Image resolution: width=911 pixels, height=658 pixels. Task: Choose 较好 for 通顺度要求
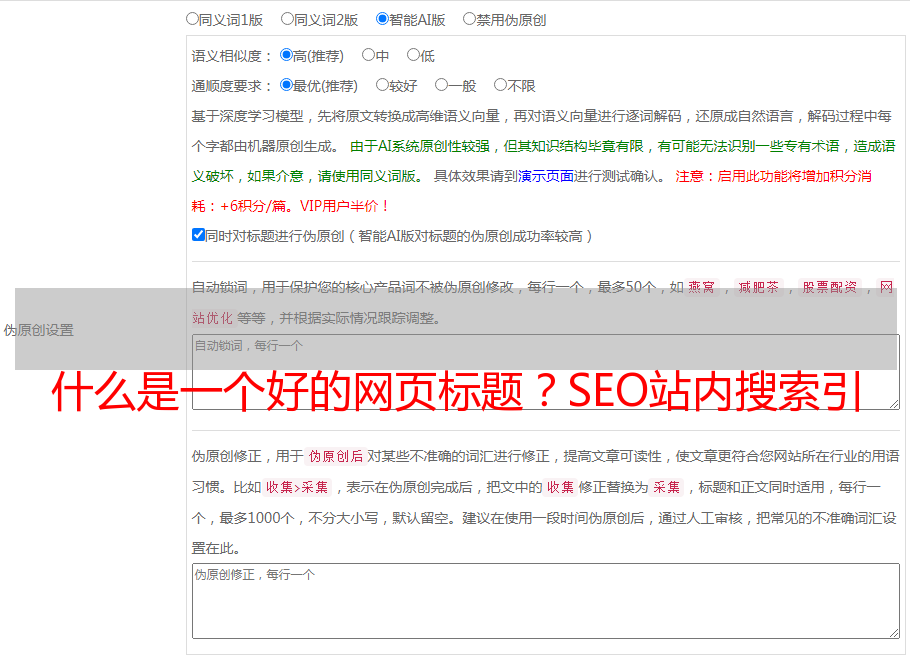coord(382,86)
